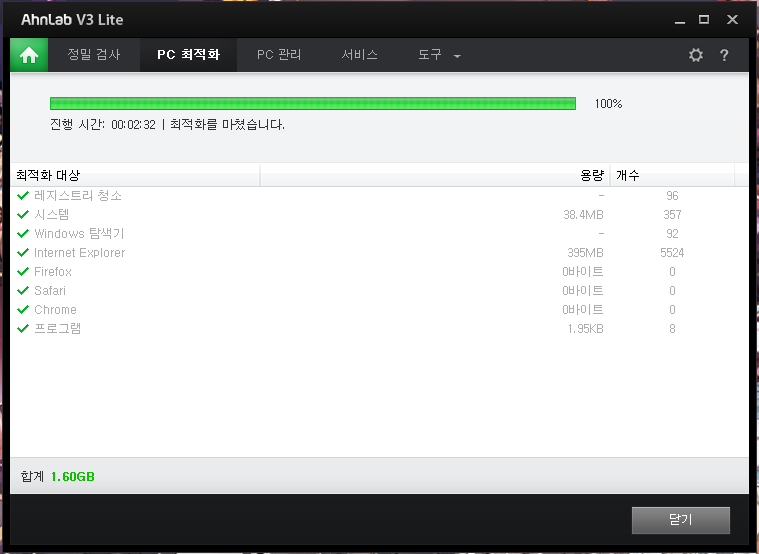Viewport: 759px width, 554px height.
Task: Click the check mark next to Windows 탐색기
Action: [23, 233]
